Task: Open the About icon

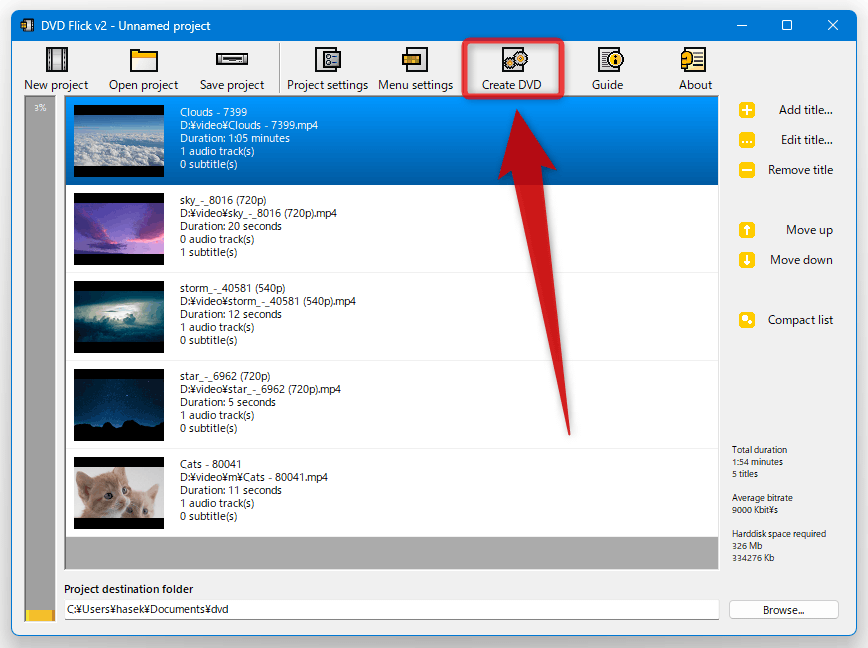Action: [x=693, y=59]
